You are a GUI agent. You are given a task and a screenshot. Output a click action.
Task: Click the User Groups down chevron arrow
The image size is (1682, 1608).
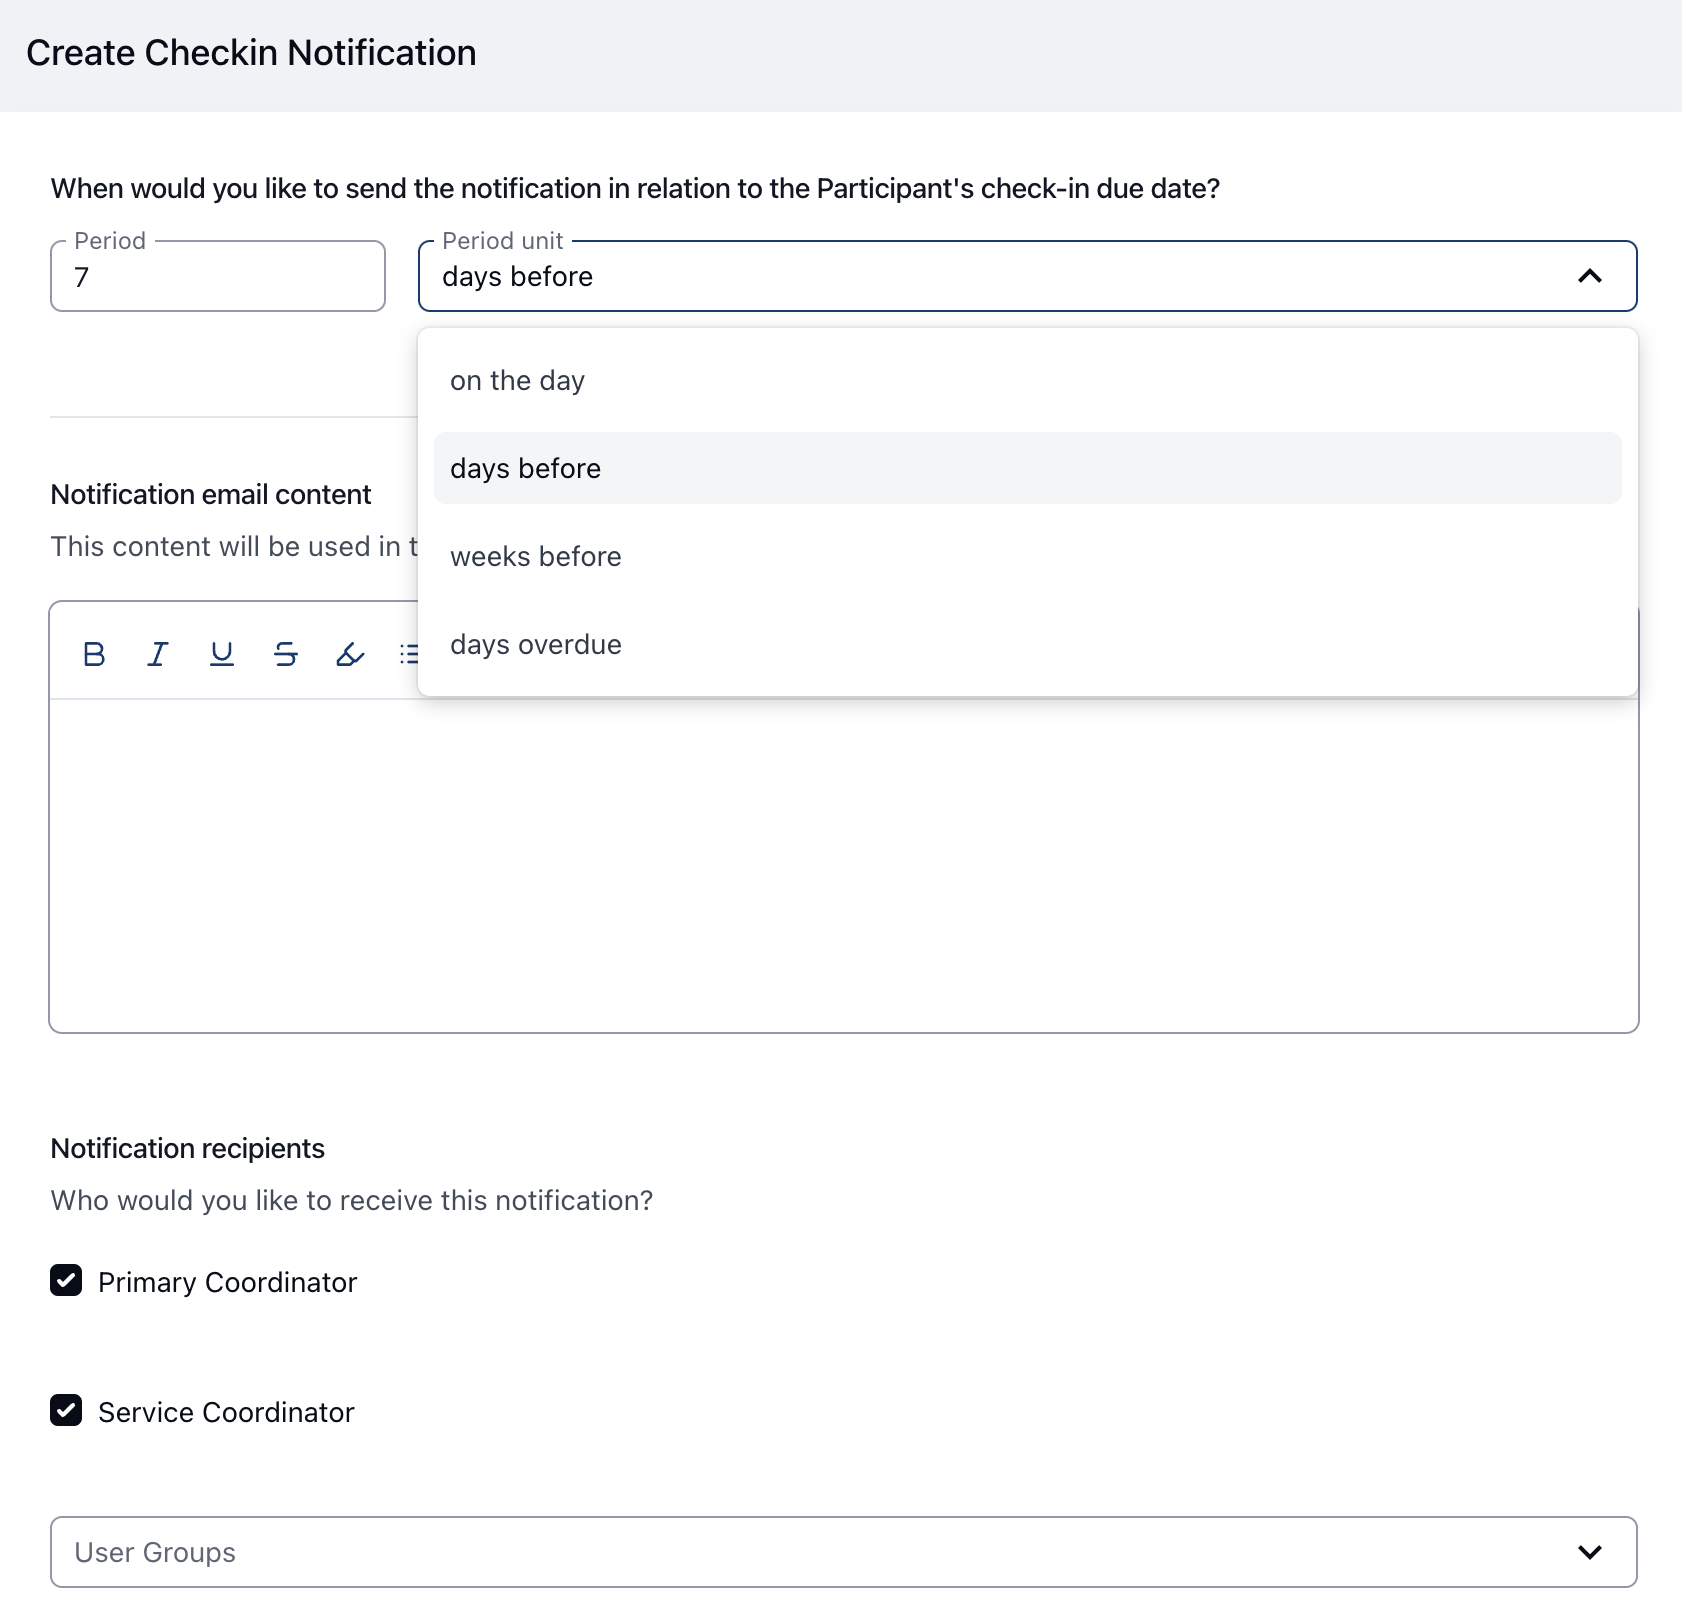(1589, 1552)
